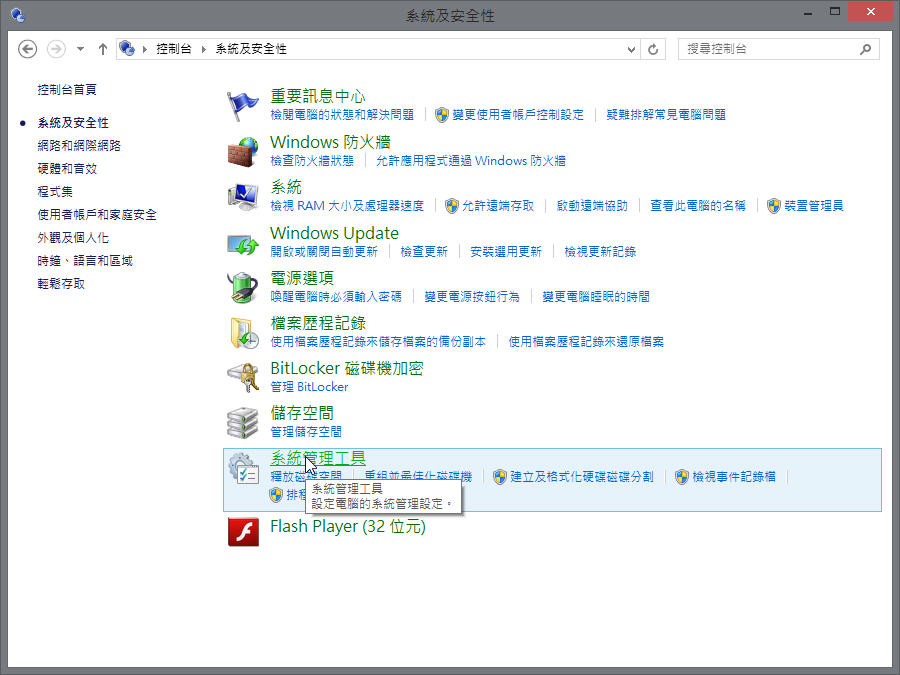Select 控制台 in the breadcrumb path
This screenshot has height=675, width=900.
coord(174,49)
